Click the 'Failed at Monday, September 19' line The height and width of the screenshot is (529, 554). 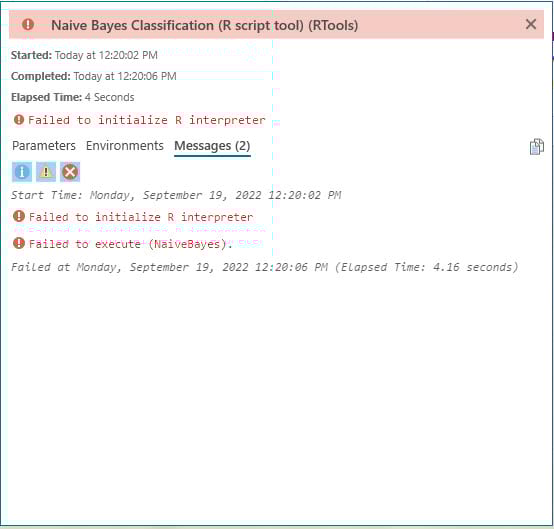point(264,267)
